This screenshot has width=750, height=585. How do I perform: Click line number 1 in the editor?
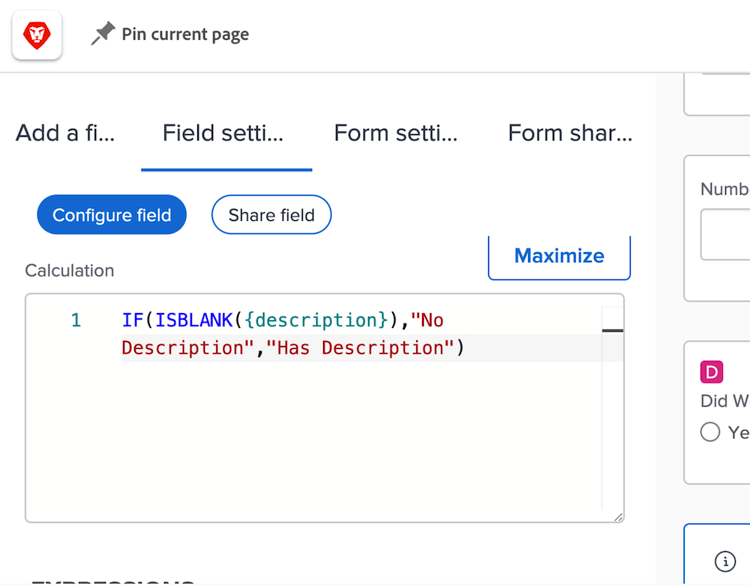pos(76,320)
